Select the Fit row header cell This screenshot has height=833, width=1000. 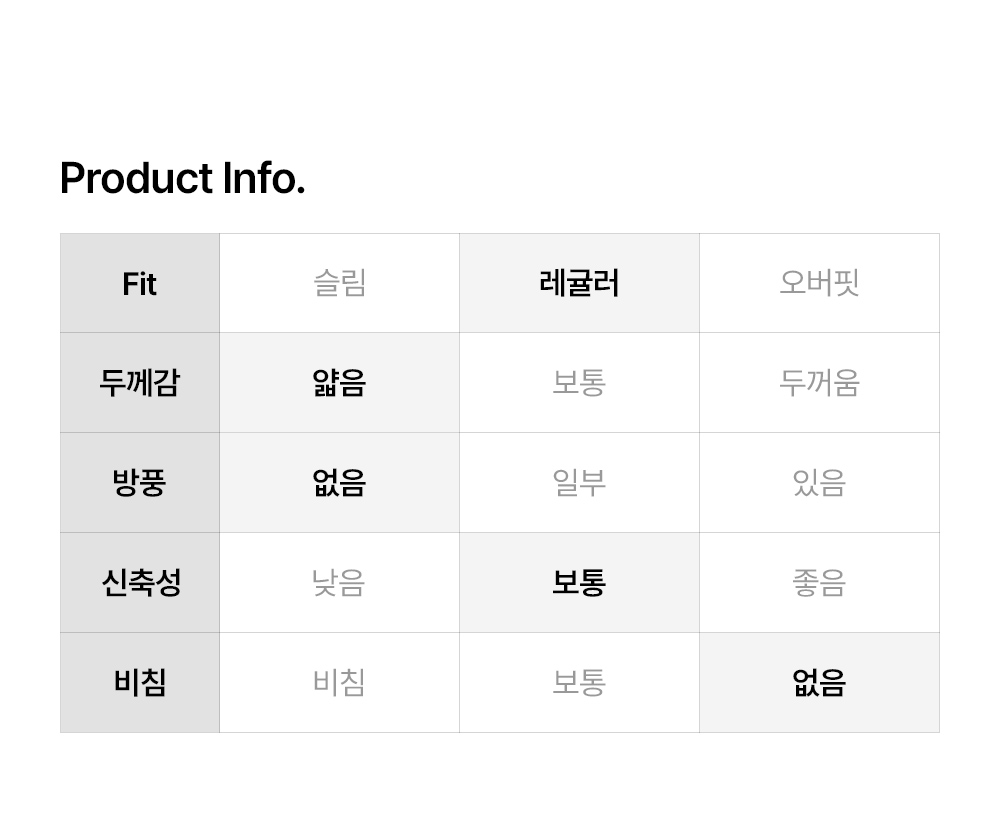click(x=140, y=284)
